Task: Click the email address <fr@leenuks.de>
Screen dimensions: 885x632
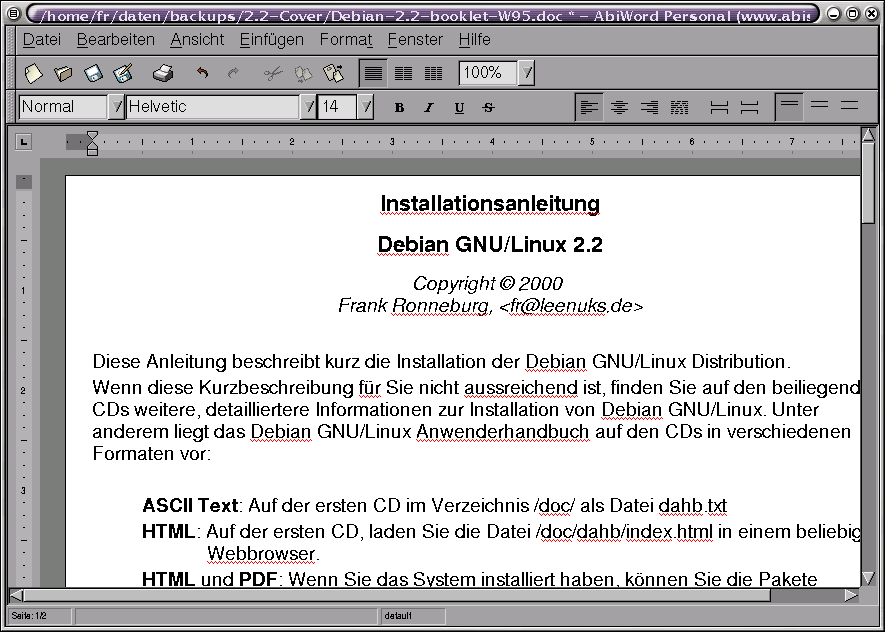Action: click(x=571, y=306)
